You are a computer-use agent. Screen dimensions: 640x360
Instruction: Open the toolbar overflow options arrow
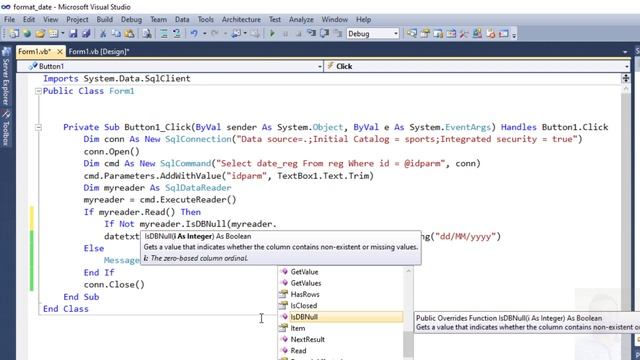click(x=514, y=35)
